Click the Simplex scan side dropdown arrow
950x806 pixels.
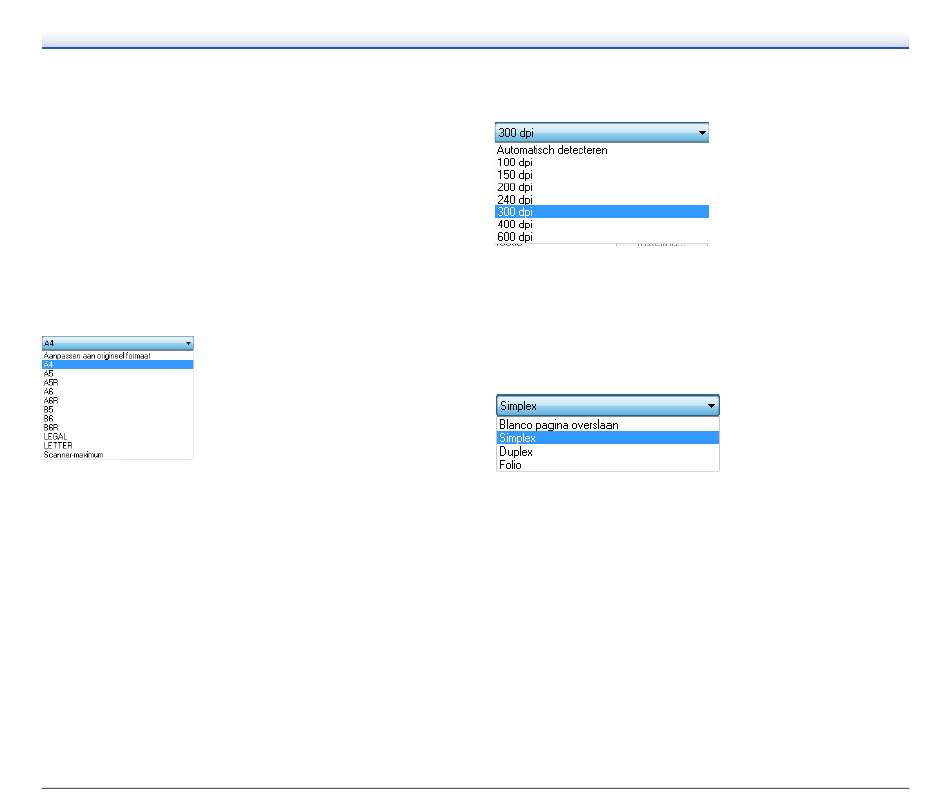coord(710,406)
